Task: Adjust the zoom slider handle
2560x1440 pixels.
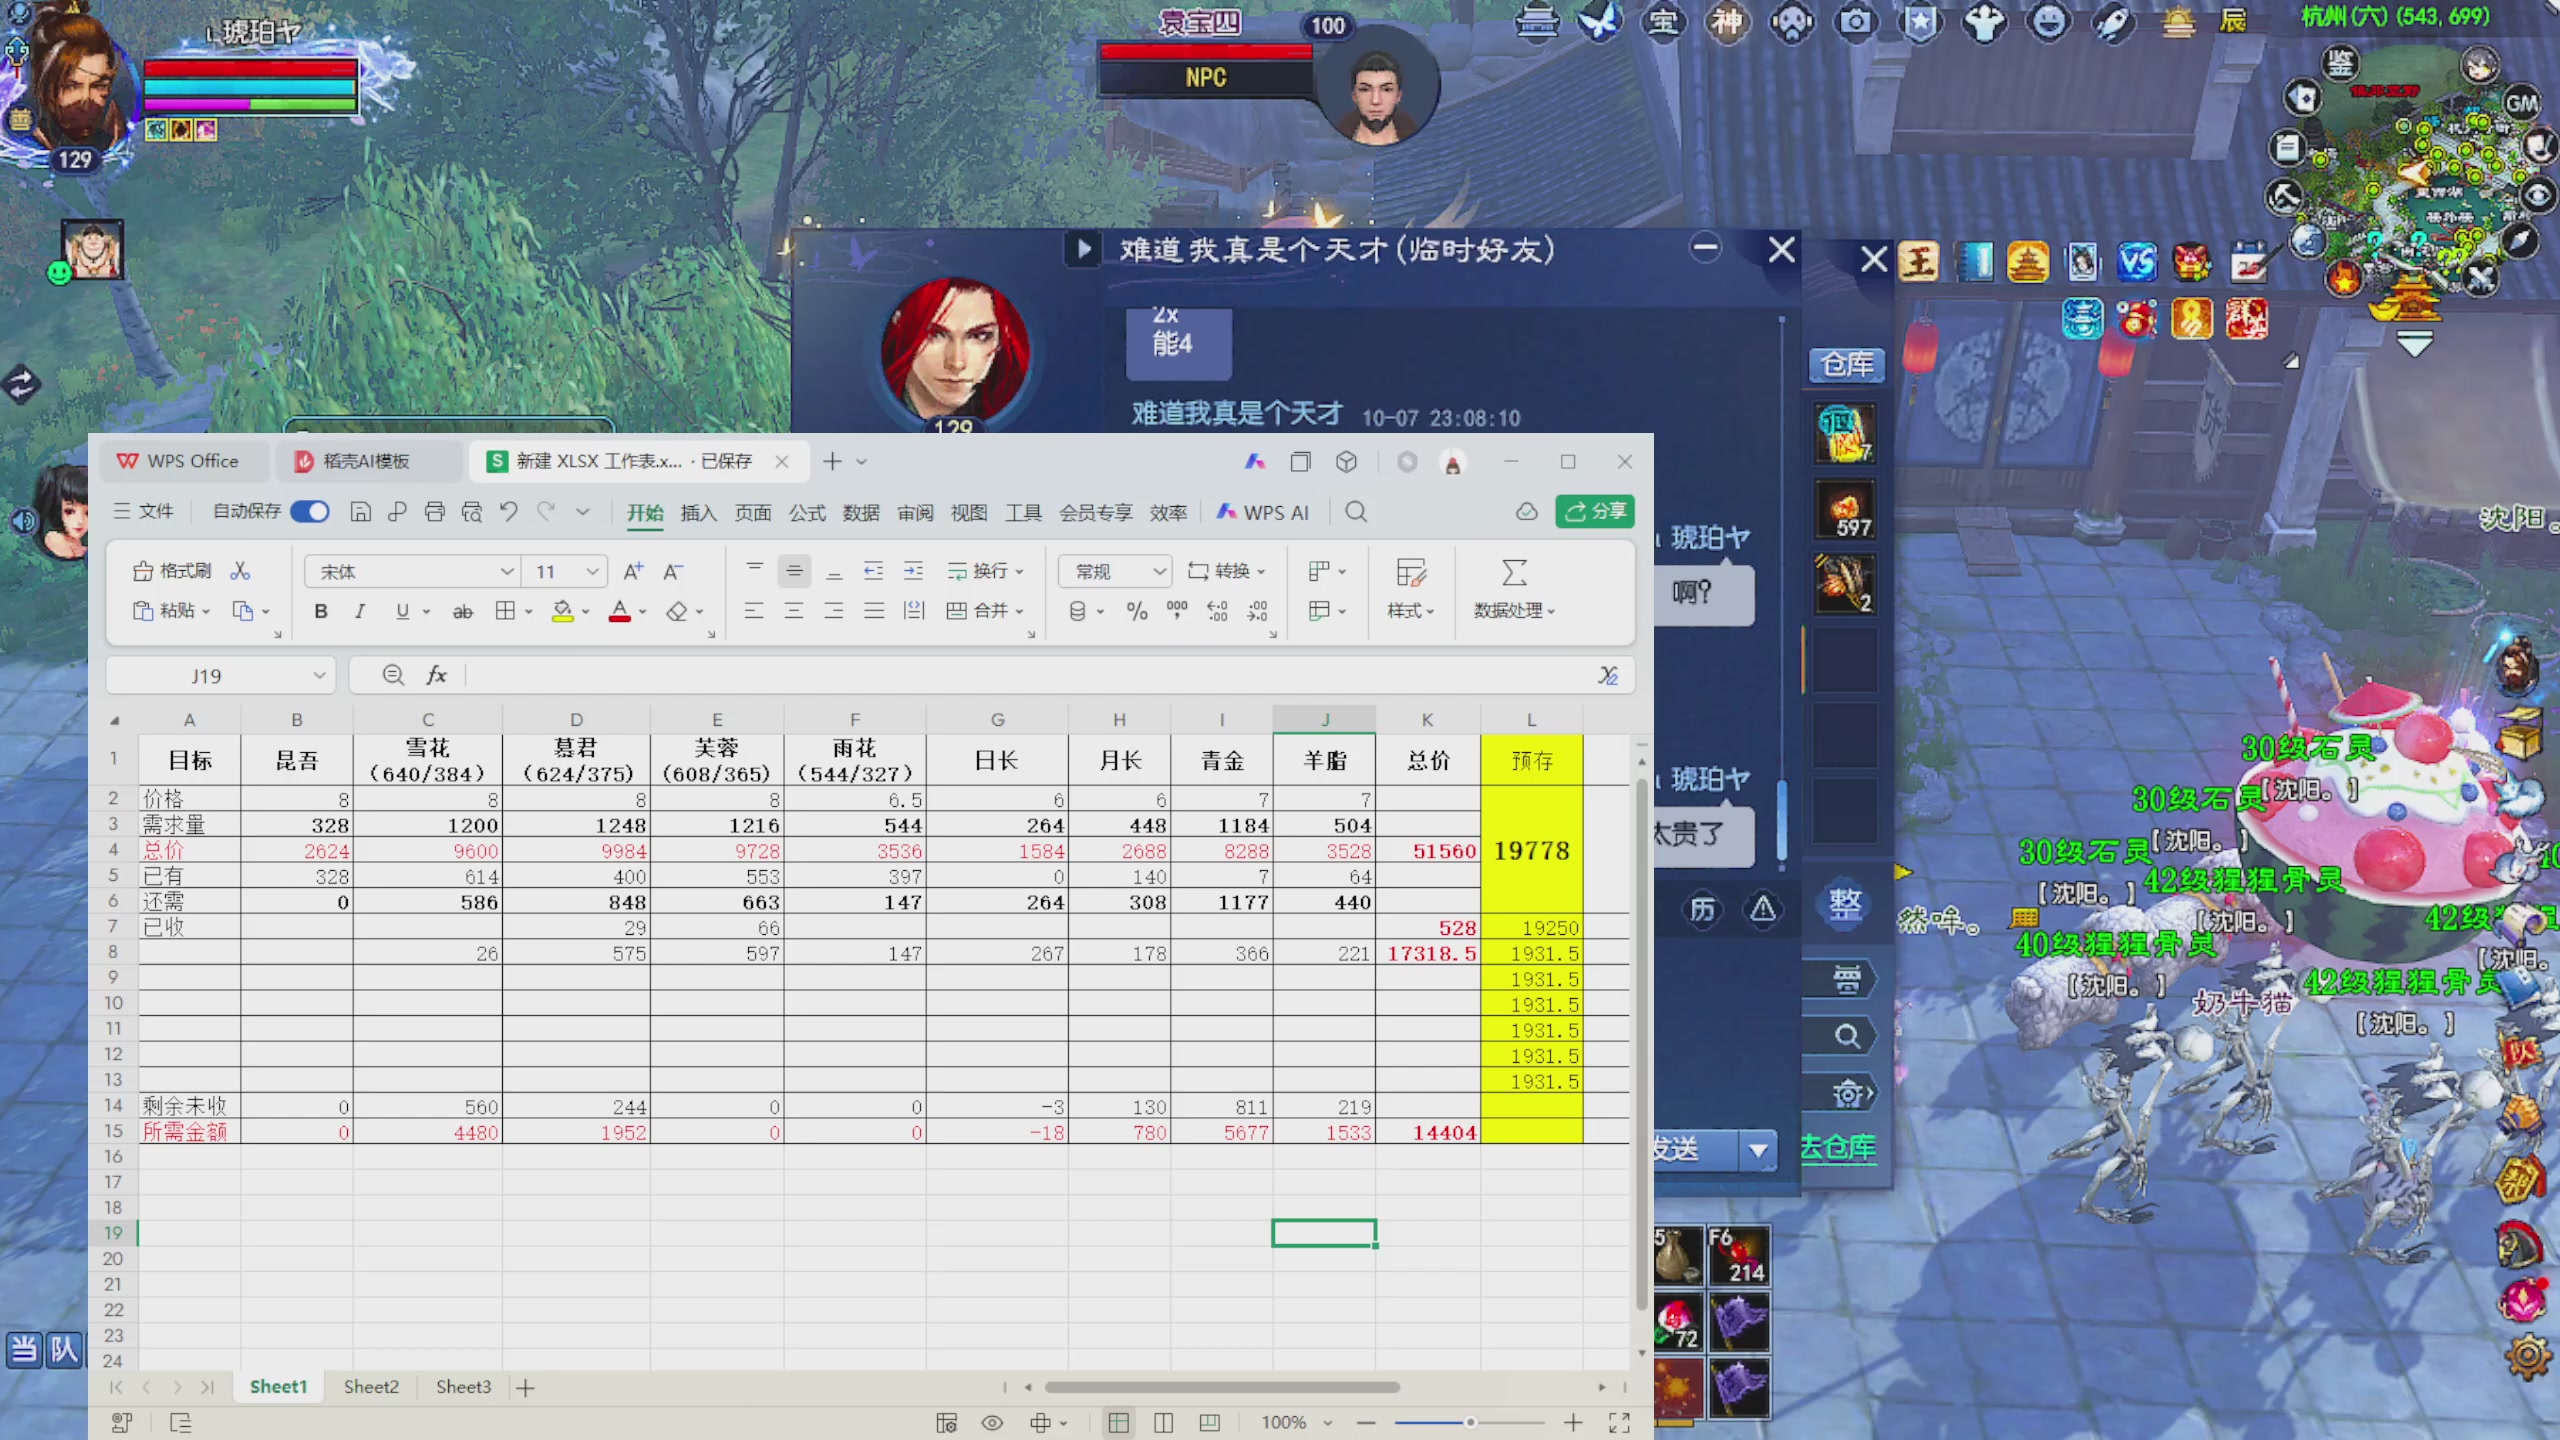Action: (x=1470, y=1422)
